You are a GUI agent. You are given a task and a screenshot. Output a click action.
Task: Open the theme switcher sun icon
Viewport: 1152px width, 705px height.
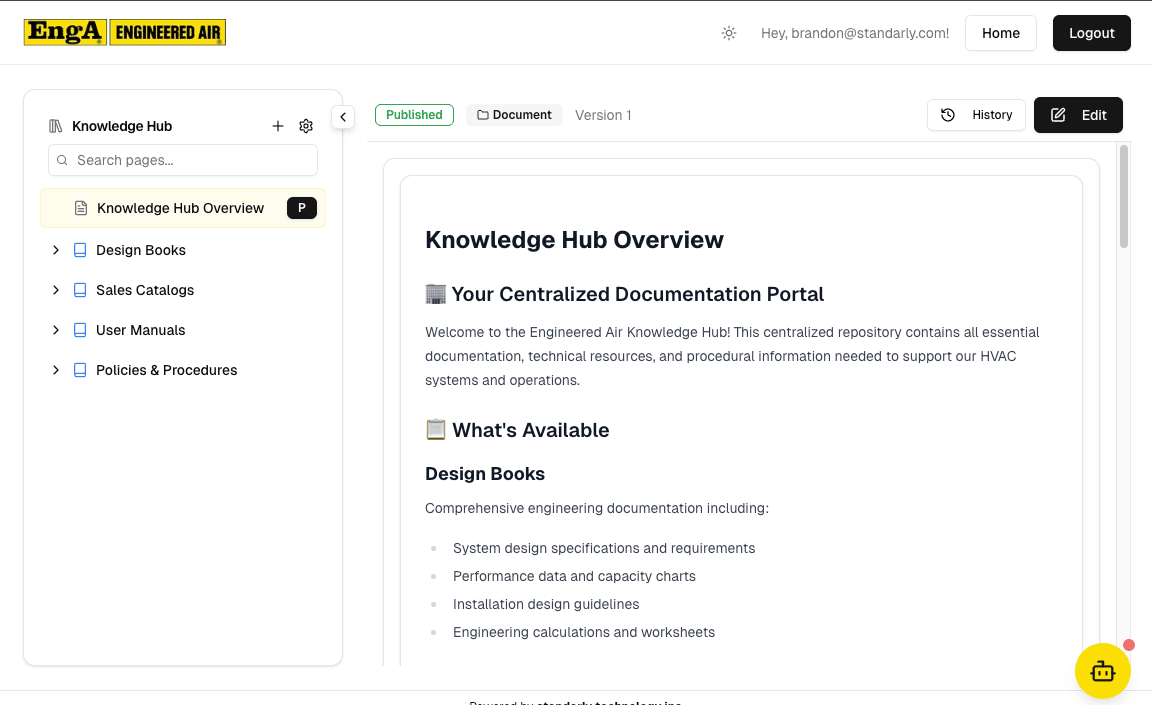coord(728,32)
